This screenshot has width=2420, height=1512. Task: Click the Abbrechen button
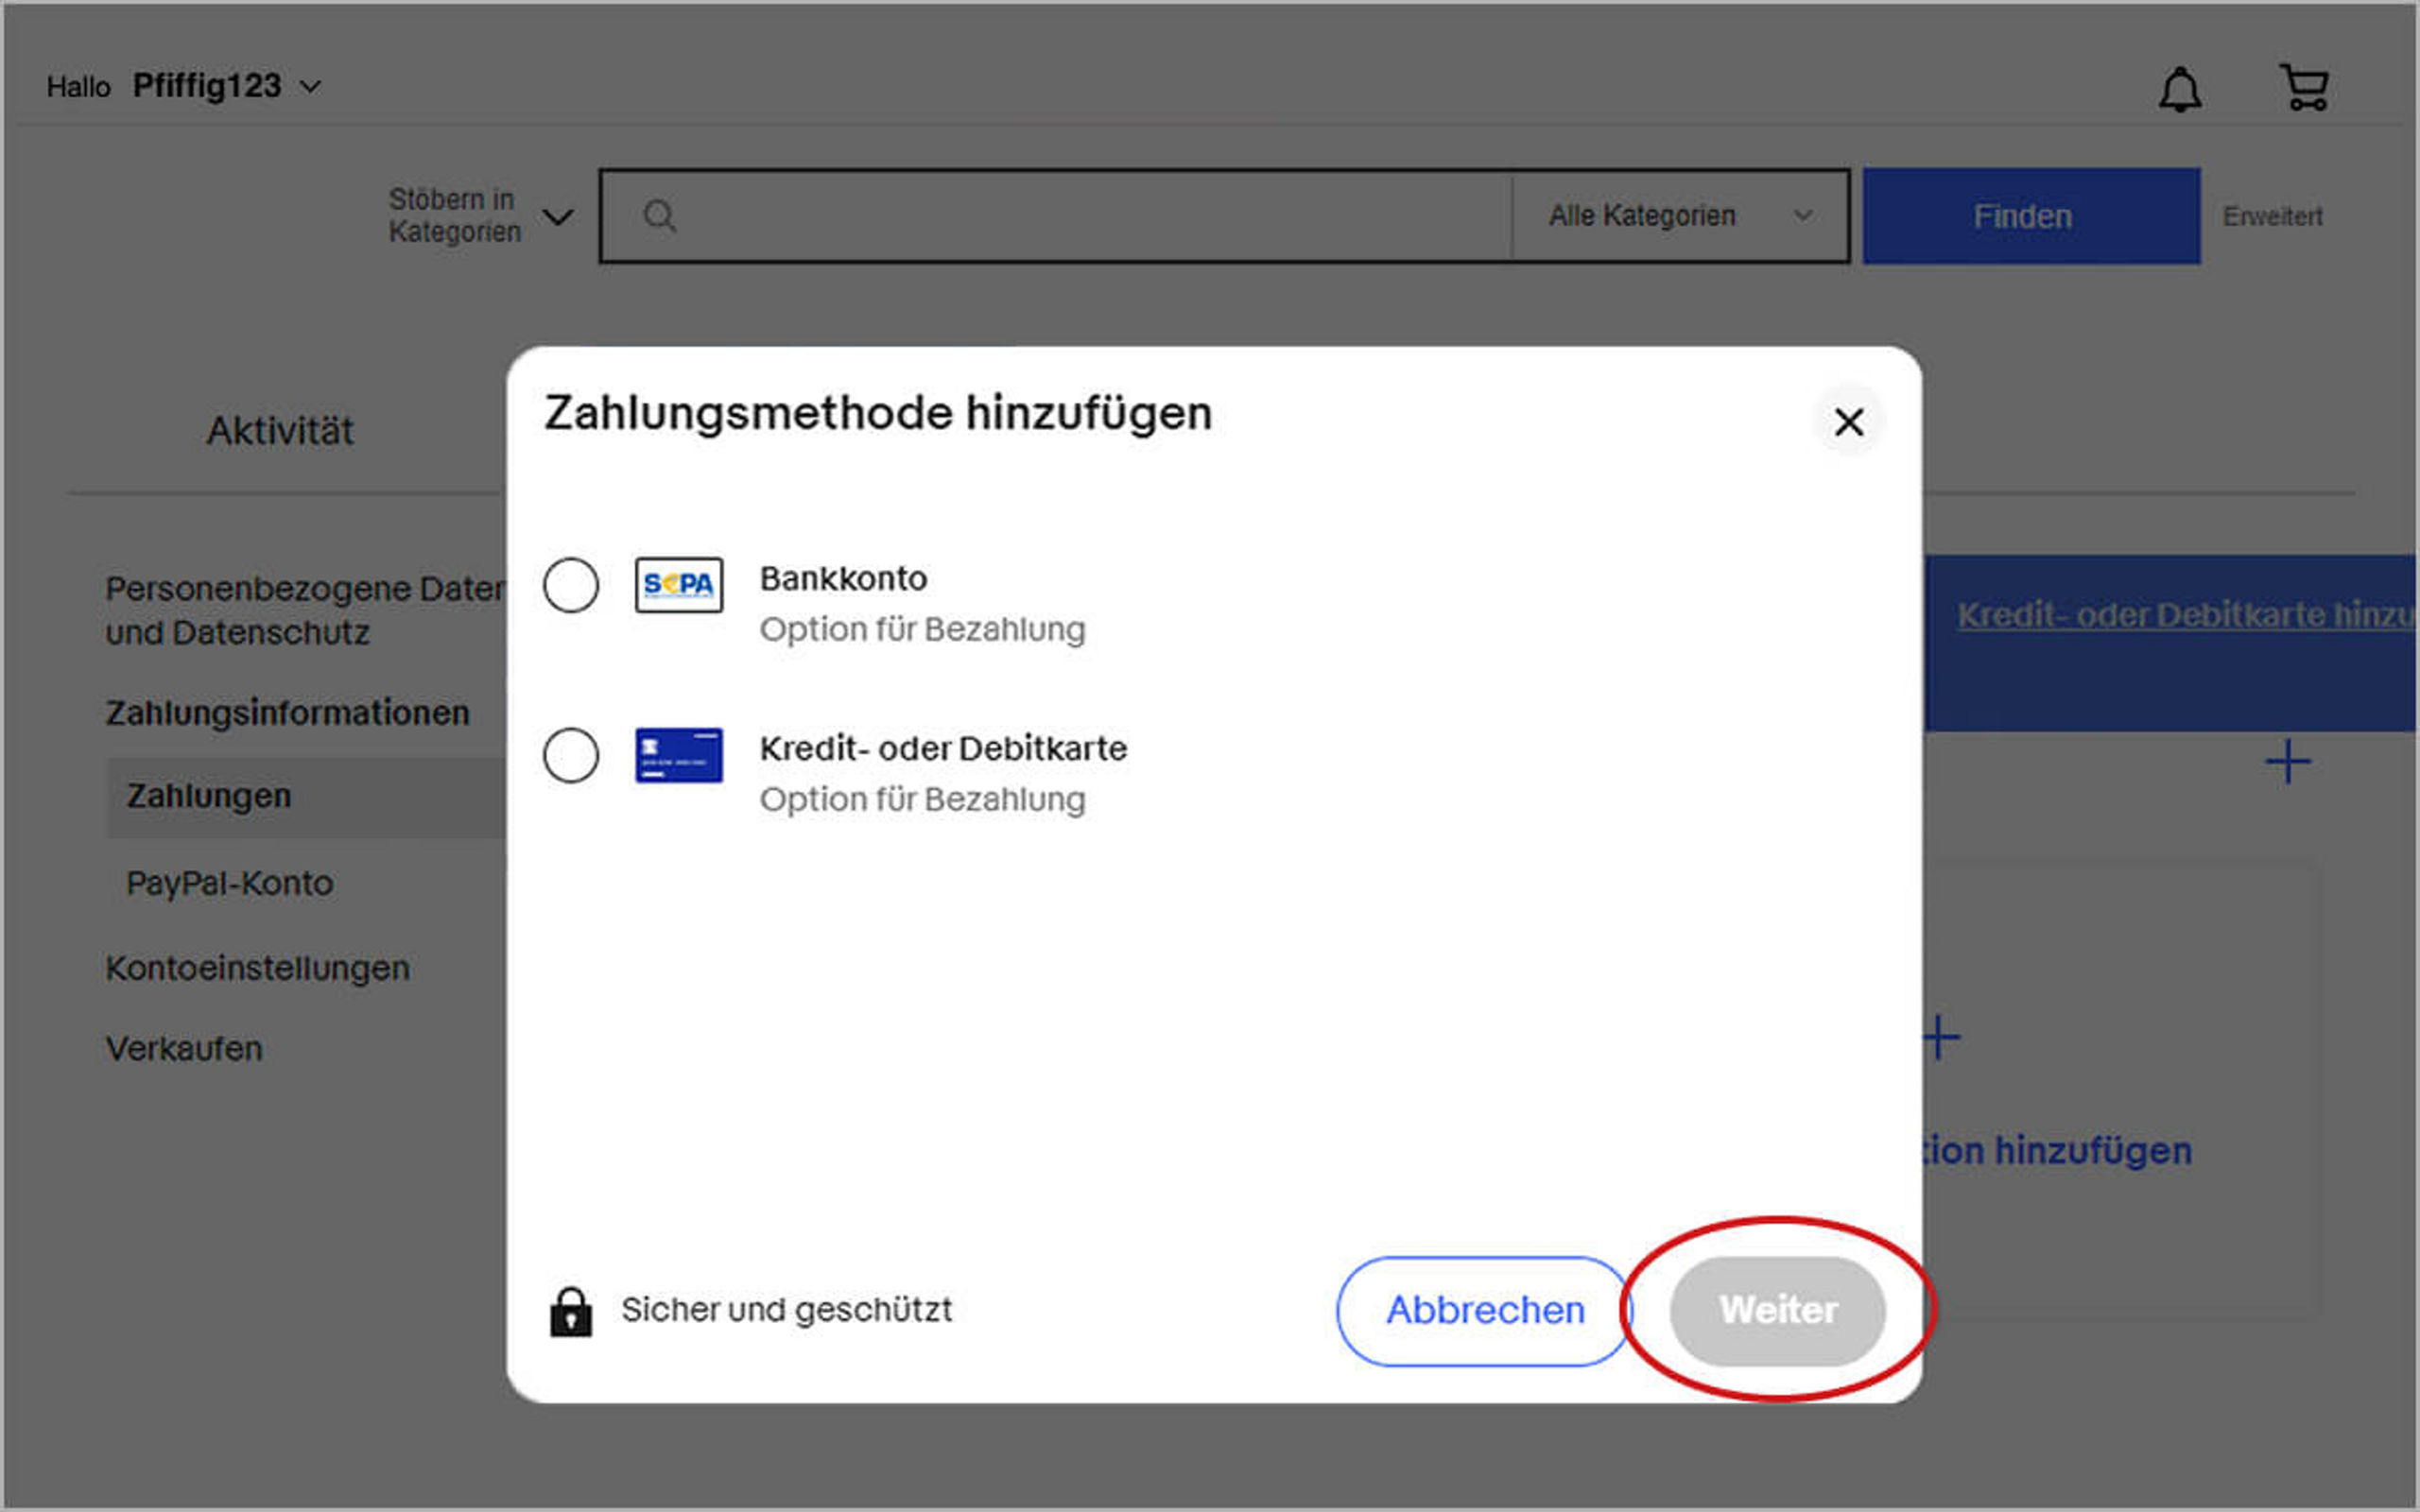[x=1484, y=1311]
